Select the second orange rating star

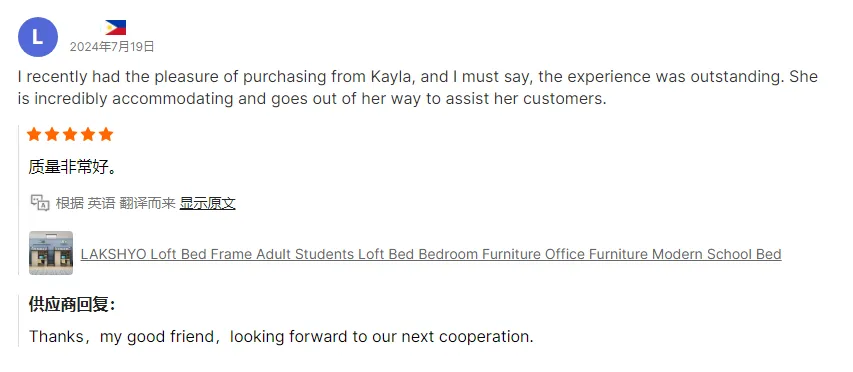click(52, 134)
